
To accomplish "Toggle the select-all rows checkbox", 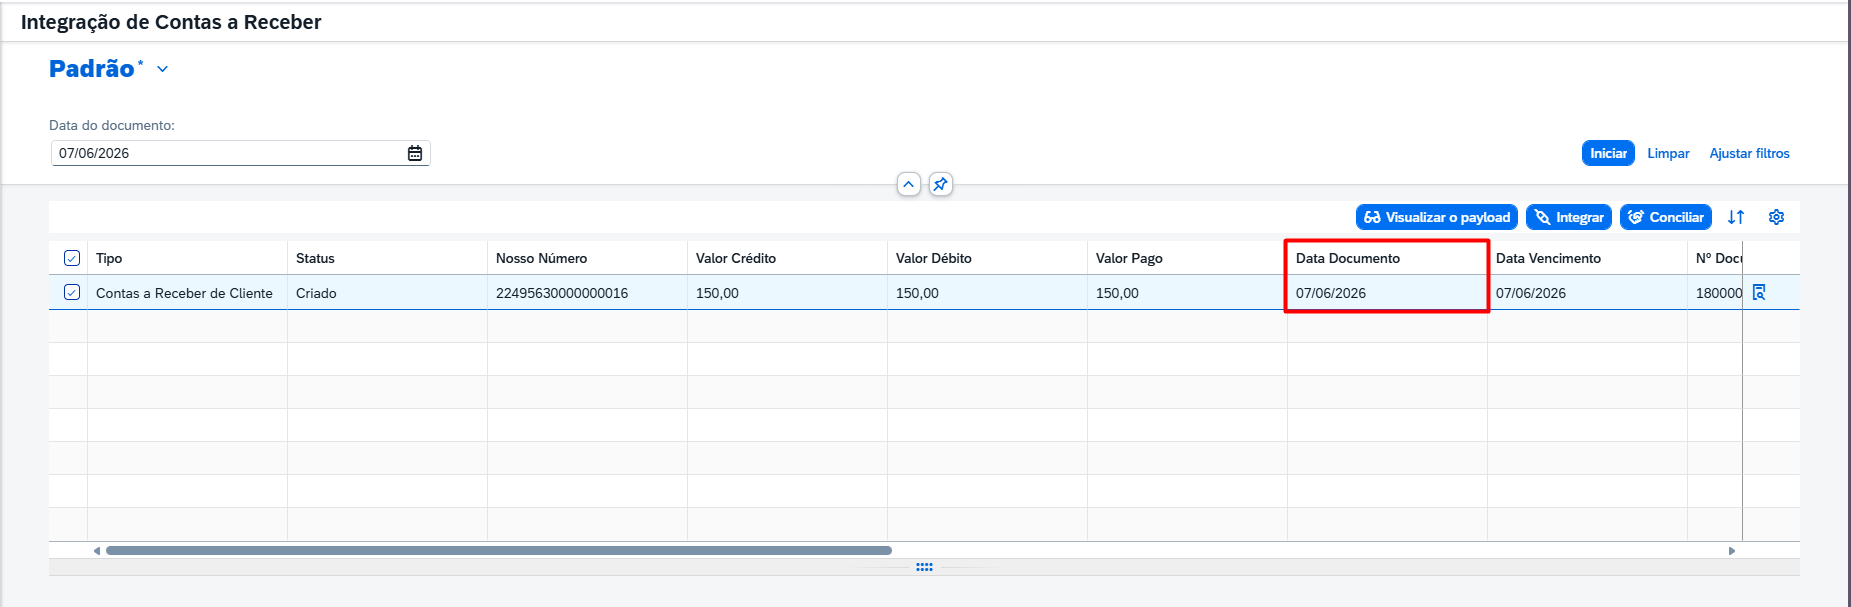I will point(72,258).
